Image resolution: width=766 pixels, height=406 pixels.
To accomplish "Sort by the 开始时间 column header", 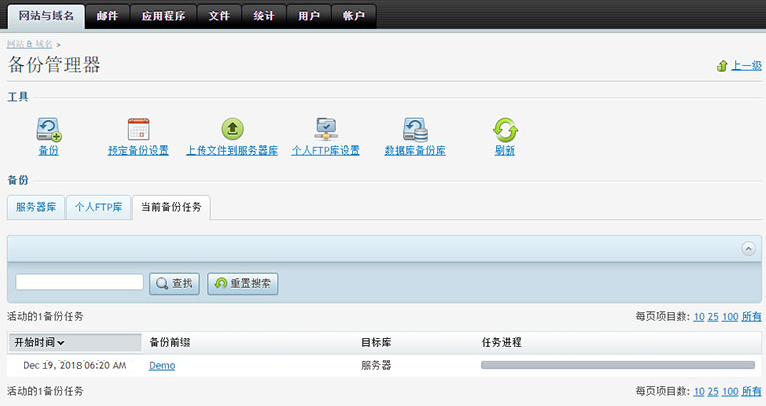I will click(74, 342).
